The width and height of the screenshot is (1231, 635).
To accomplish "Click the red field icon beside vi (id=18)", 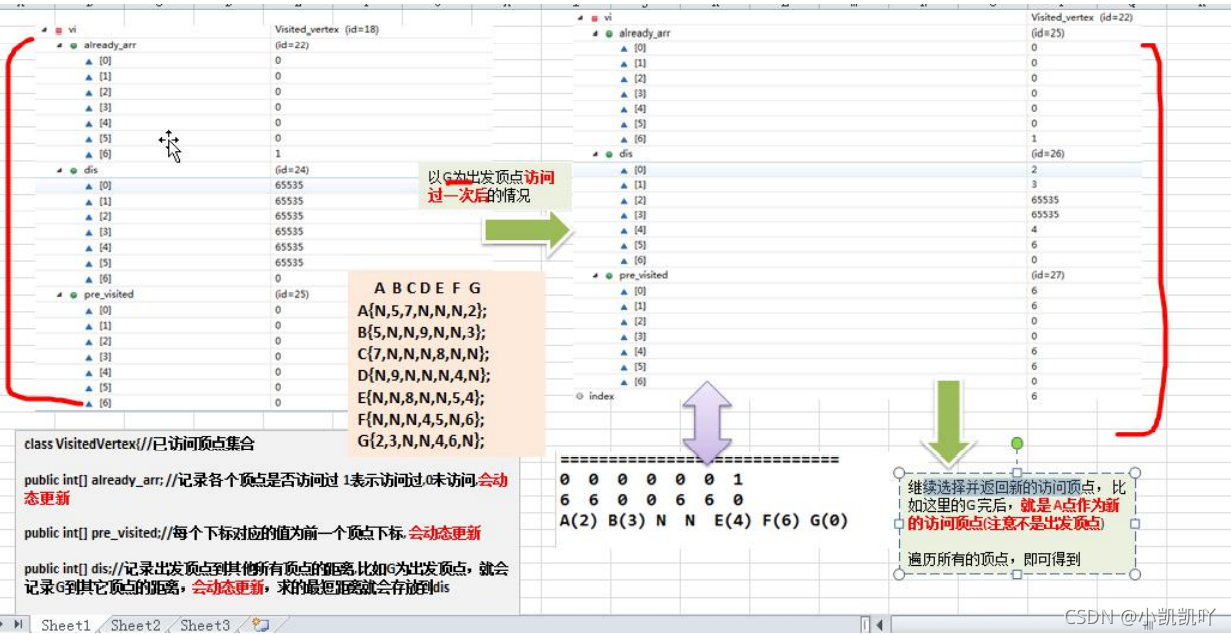I will 59,30.
